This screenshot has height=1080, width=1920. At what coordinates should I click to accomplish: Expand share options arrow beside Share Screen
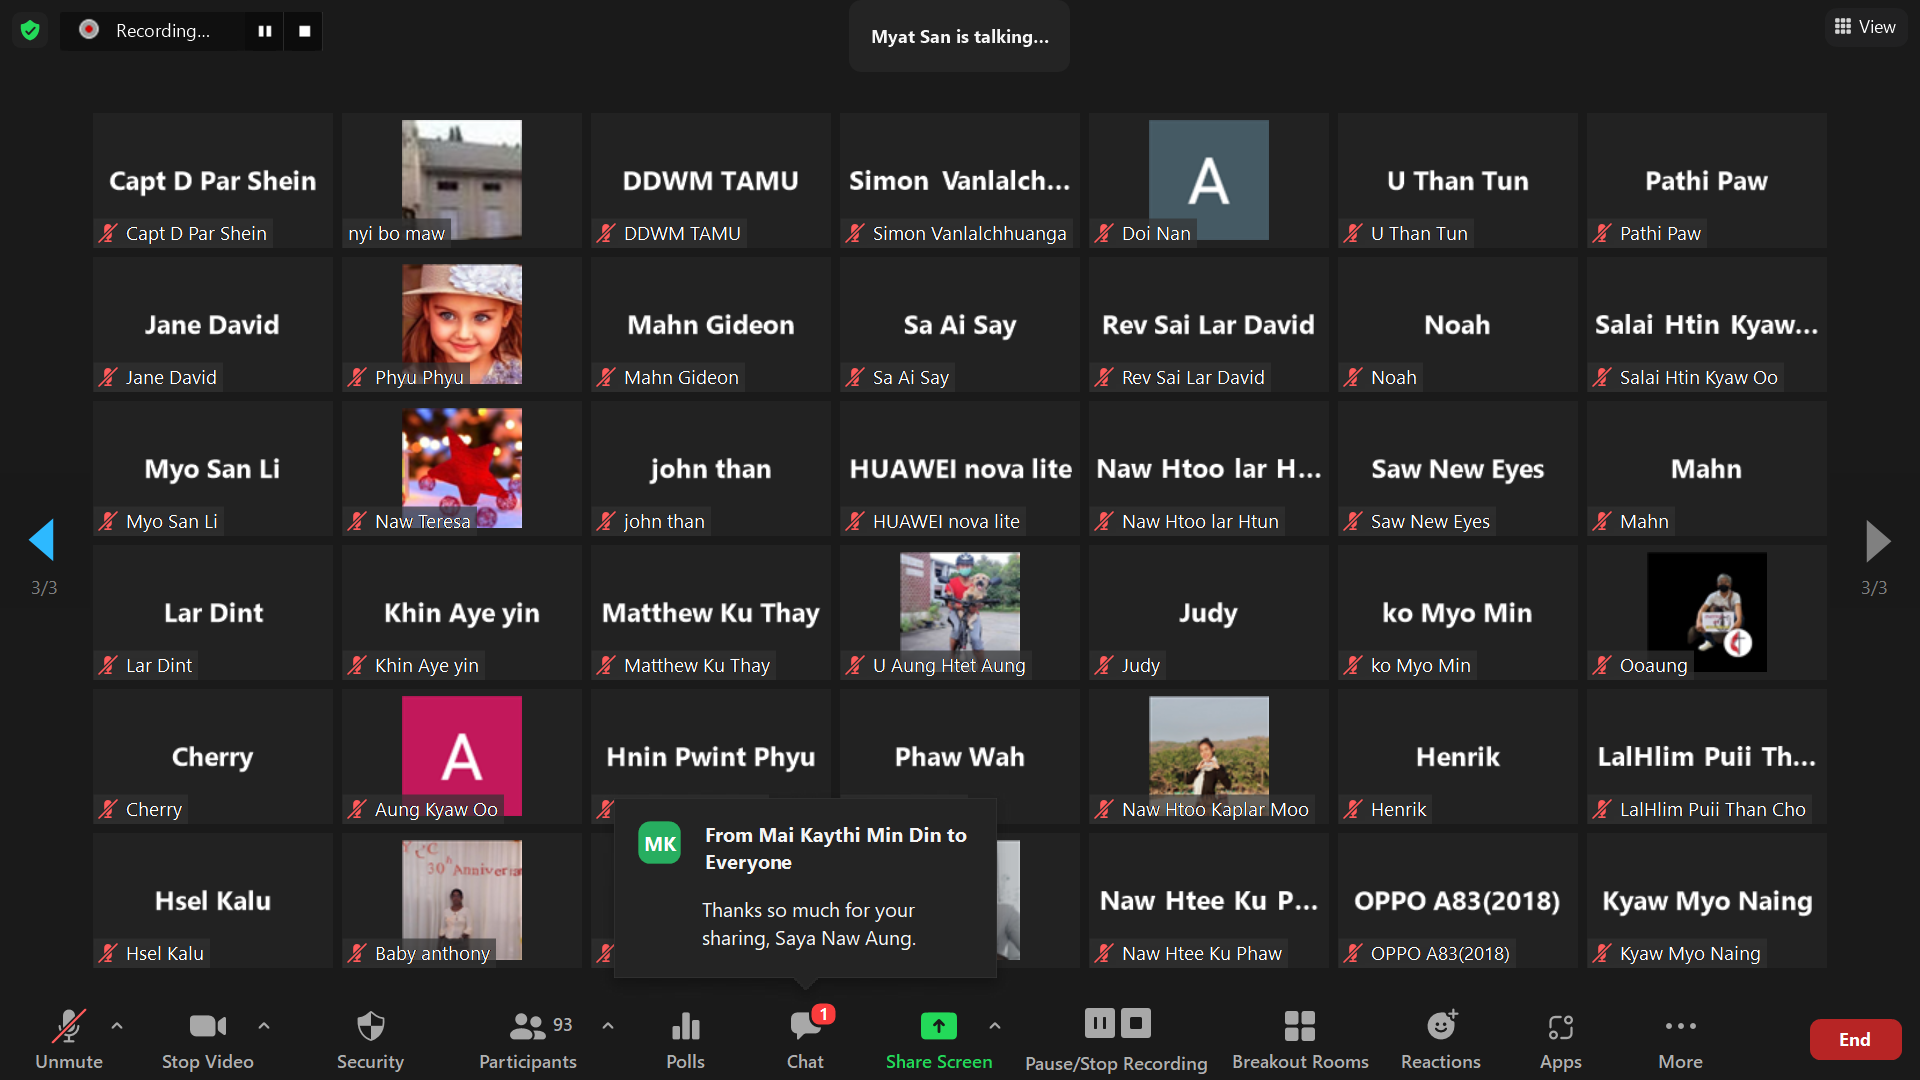pos(995,1026)
